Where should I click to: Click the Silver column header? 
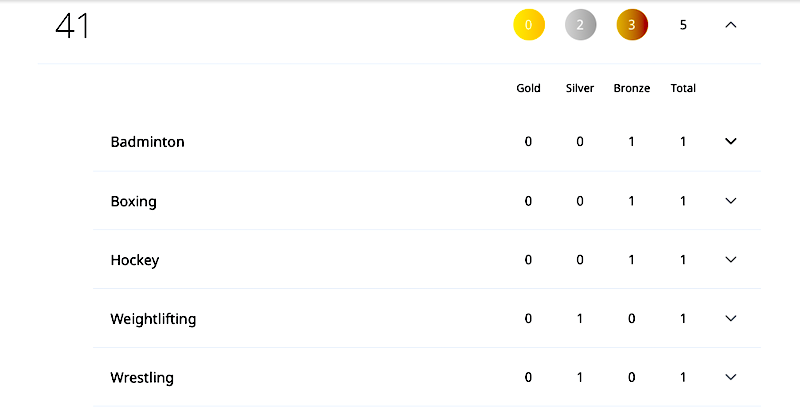click(x=580, y=88)
